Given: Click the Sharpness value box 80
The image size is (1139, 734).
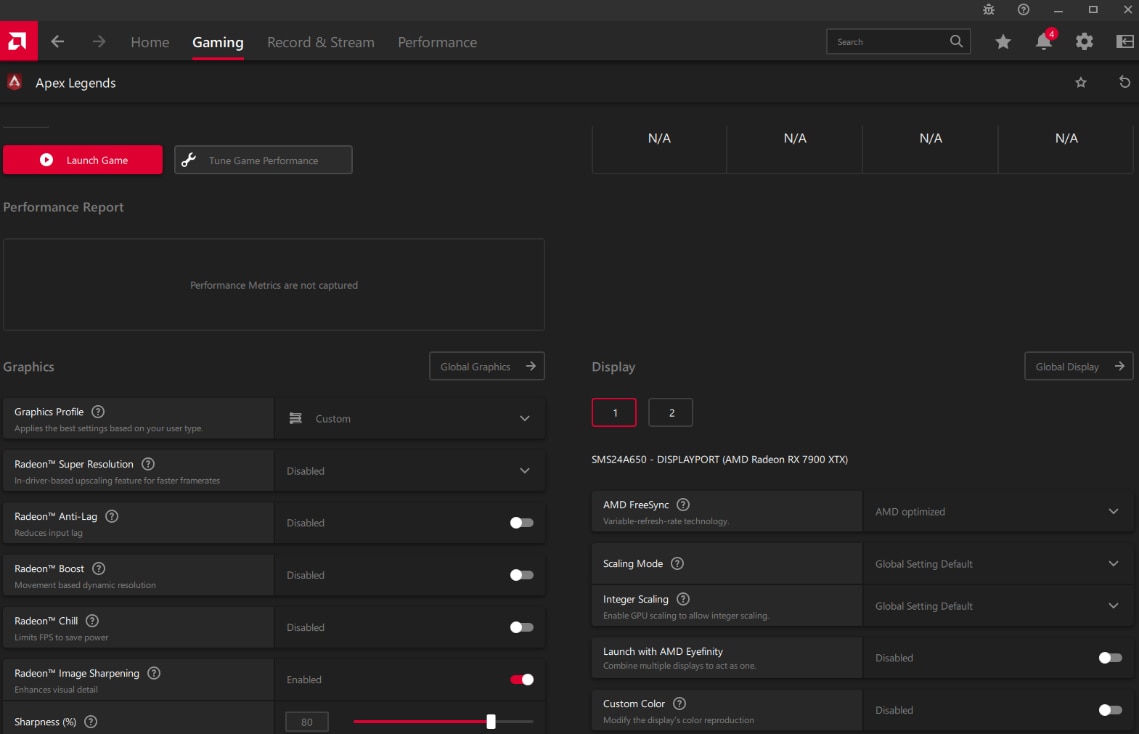Looking at the screenshot, I should [307, 722].
